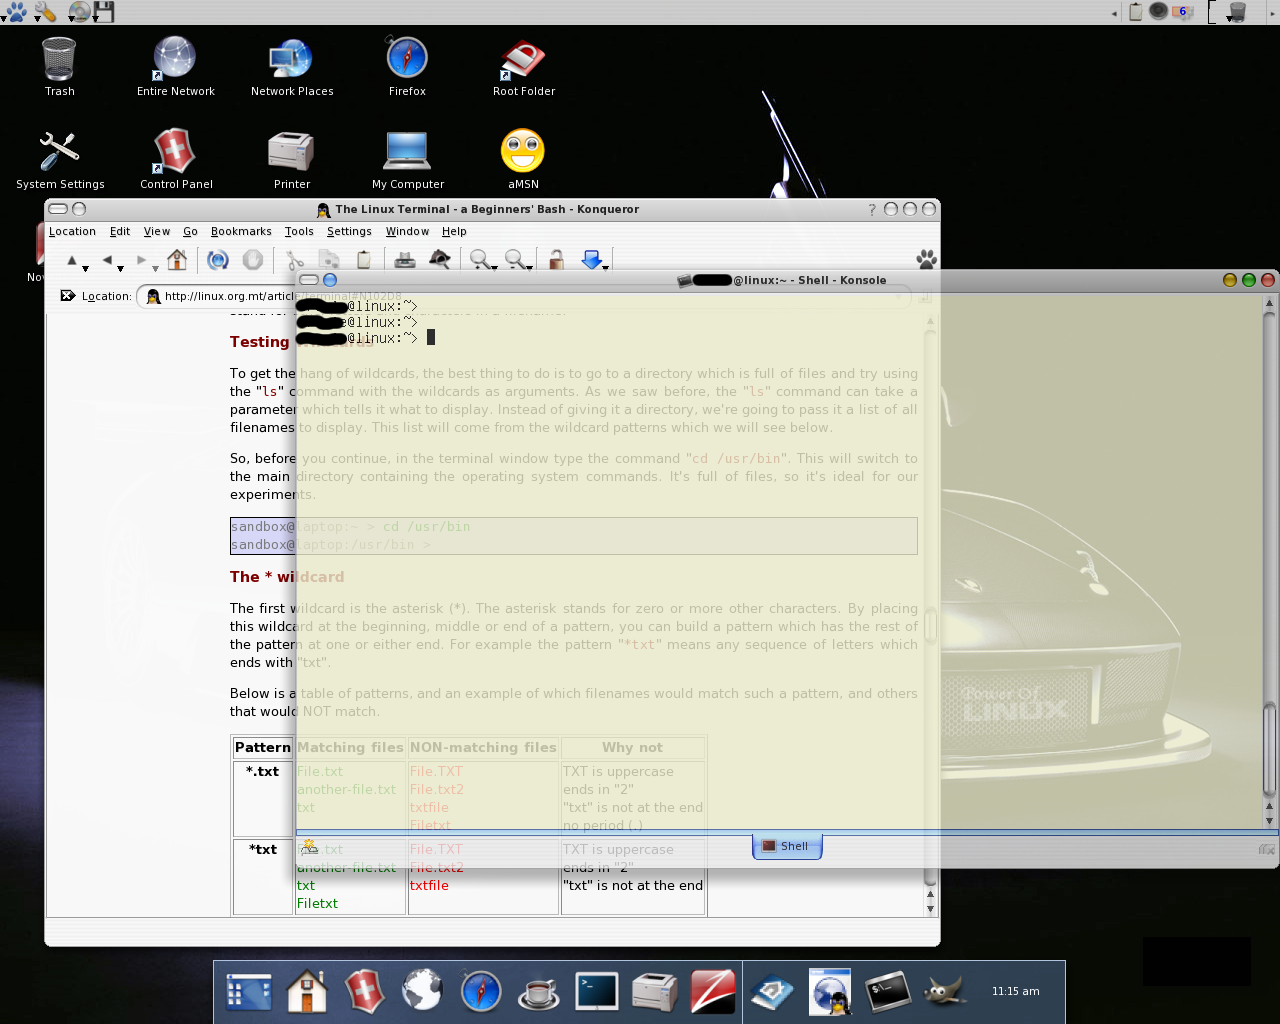Viewport: 1280px width, 1024px height.
Task: Click the Konsole vertical scrollbar
Action: [x=1269, y=560]
